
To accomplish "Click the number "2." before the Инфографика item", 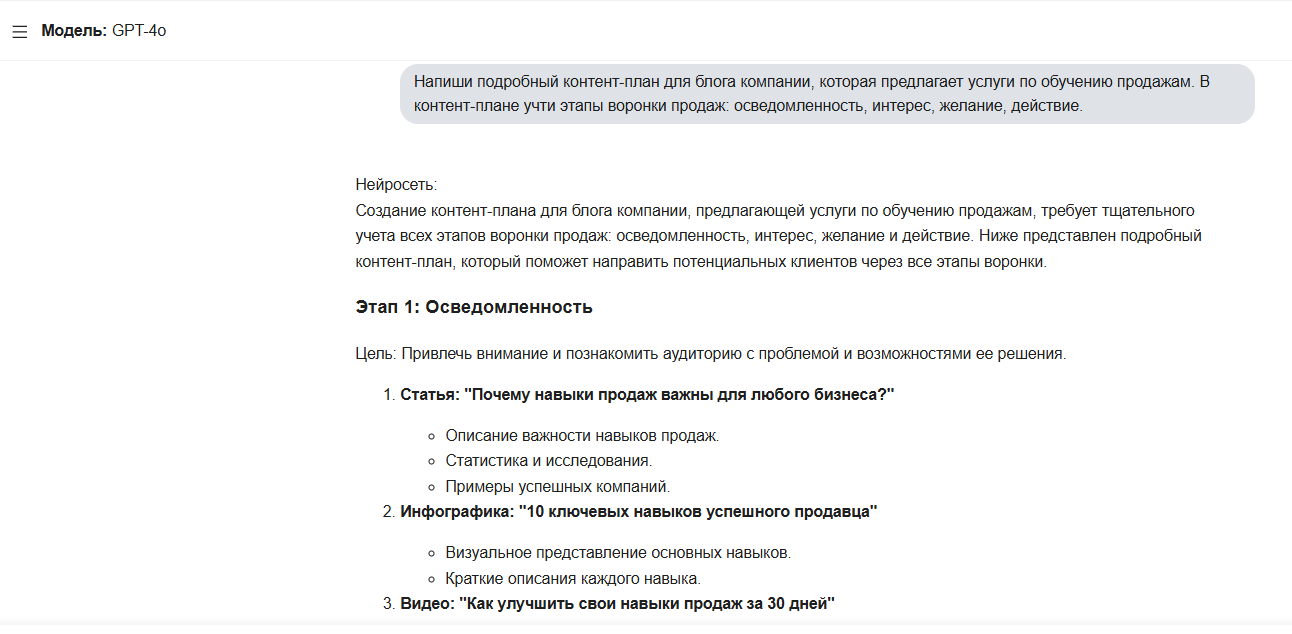I will point(389,512).
